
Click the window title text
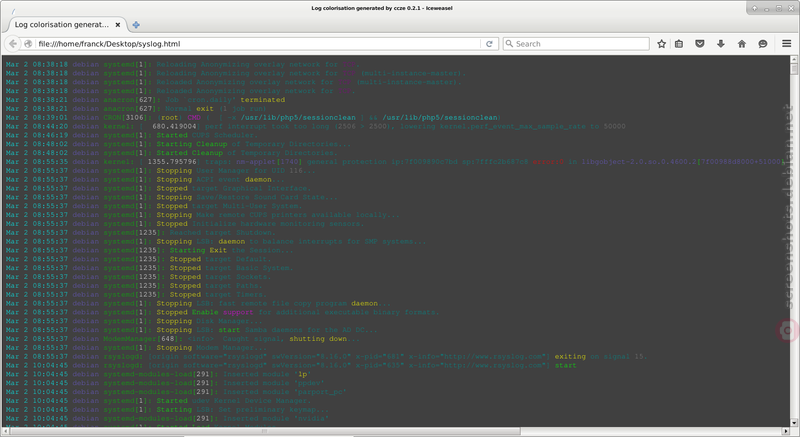(382, 8)
